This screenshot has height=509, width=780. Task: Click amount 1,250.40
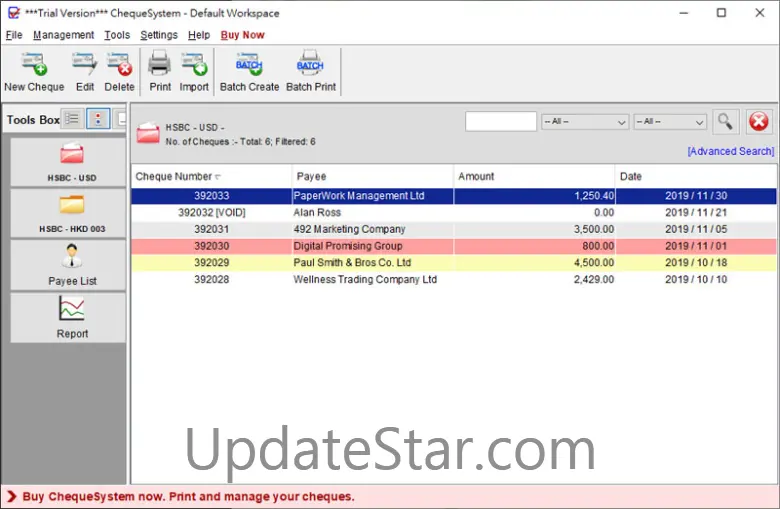[594, 196]
